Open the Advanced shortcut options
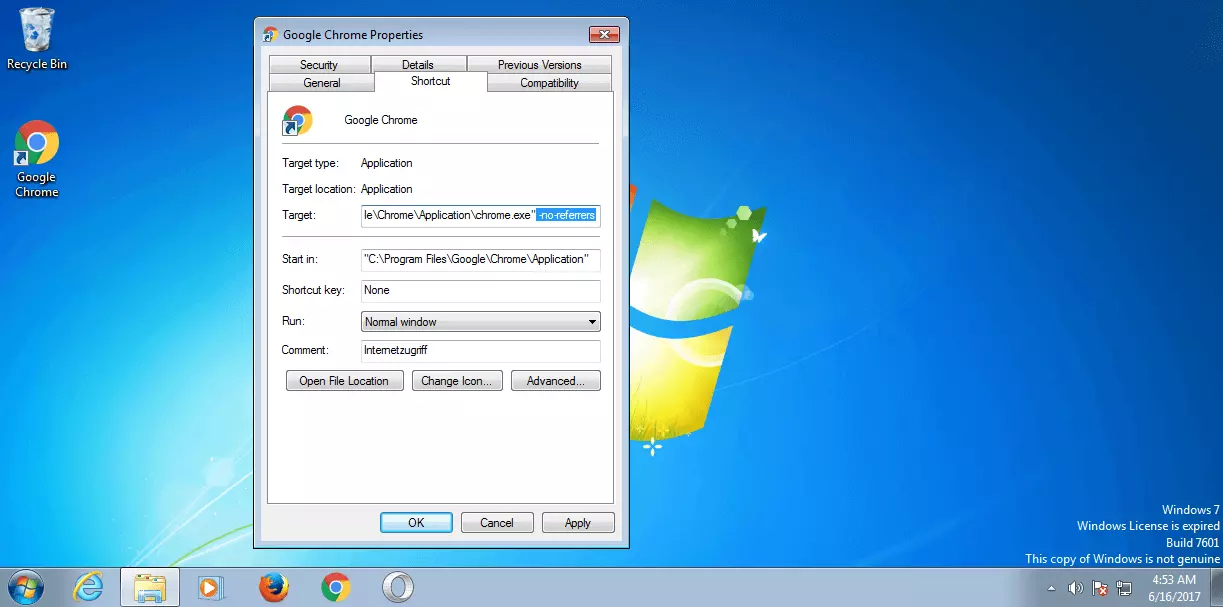 click(x=555, y=381)
